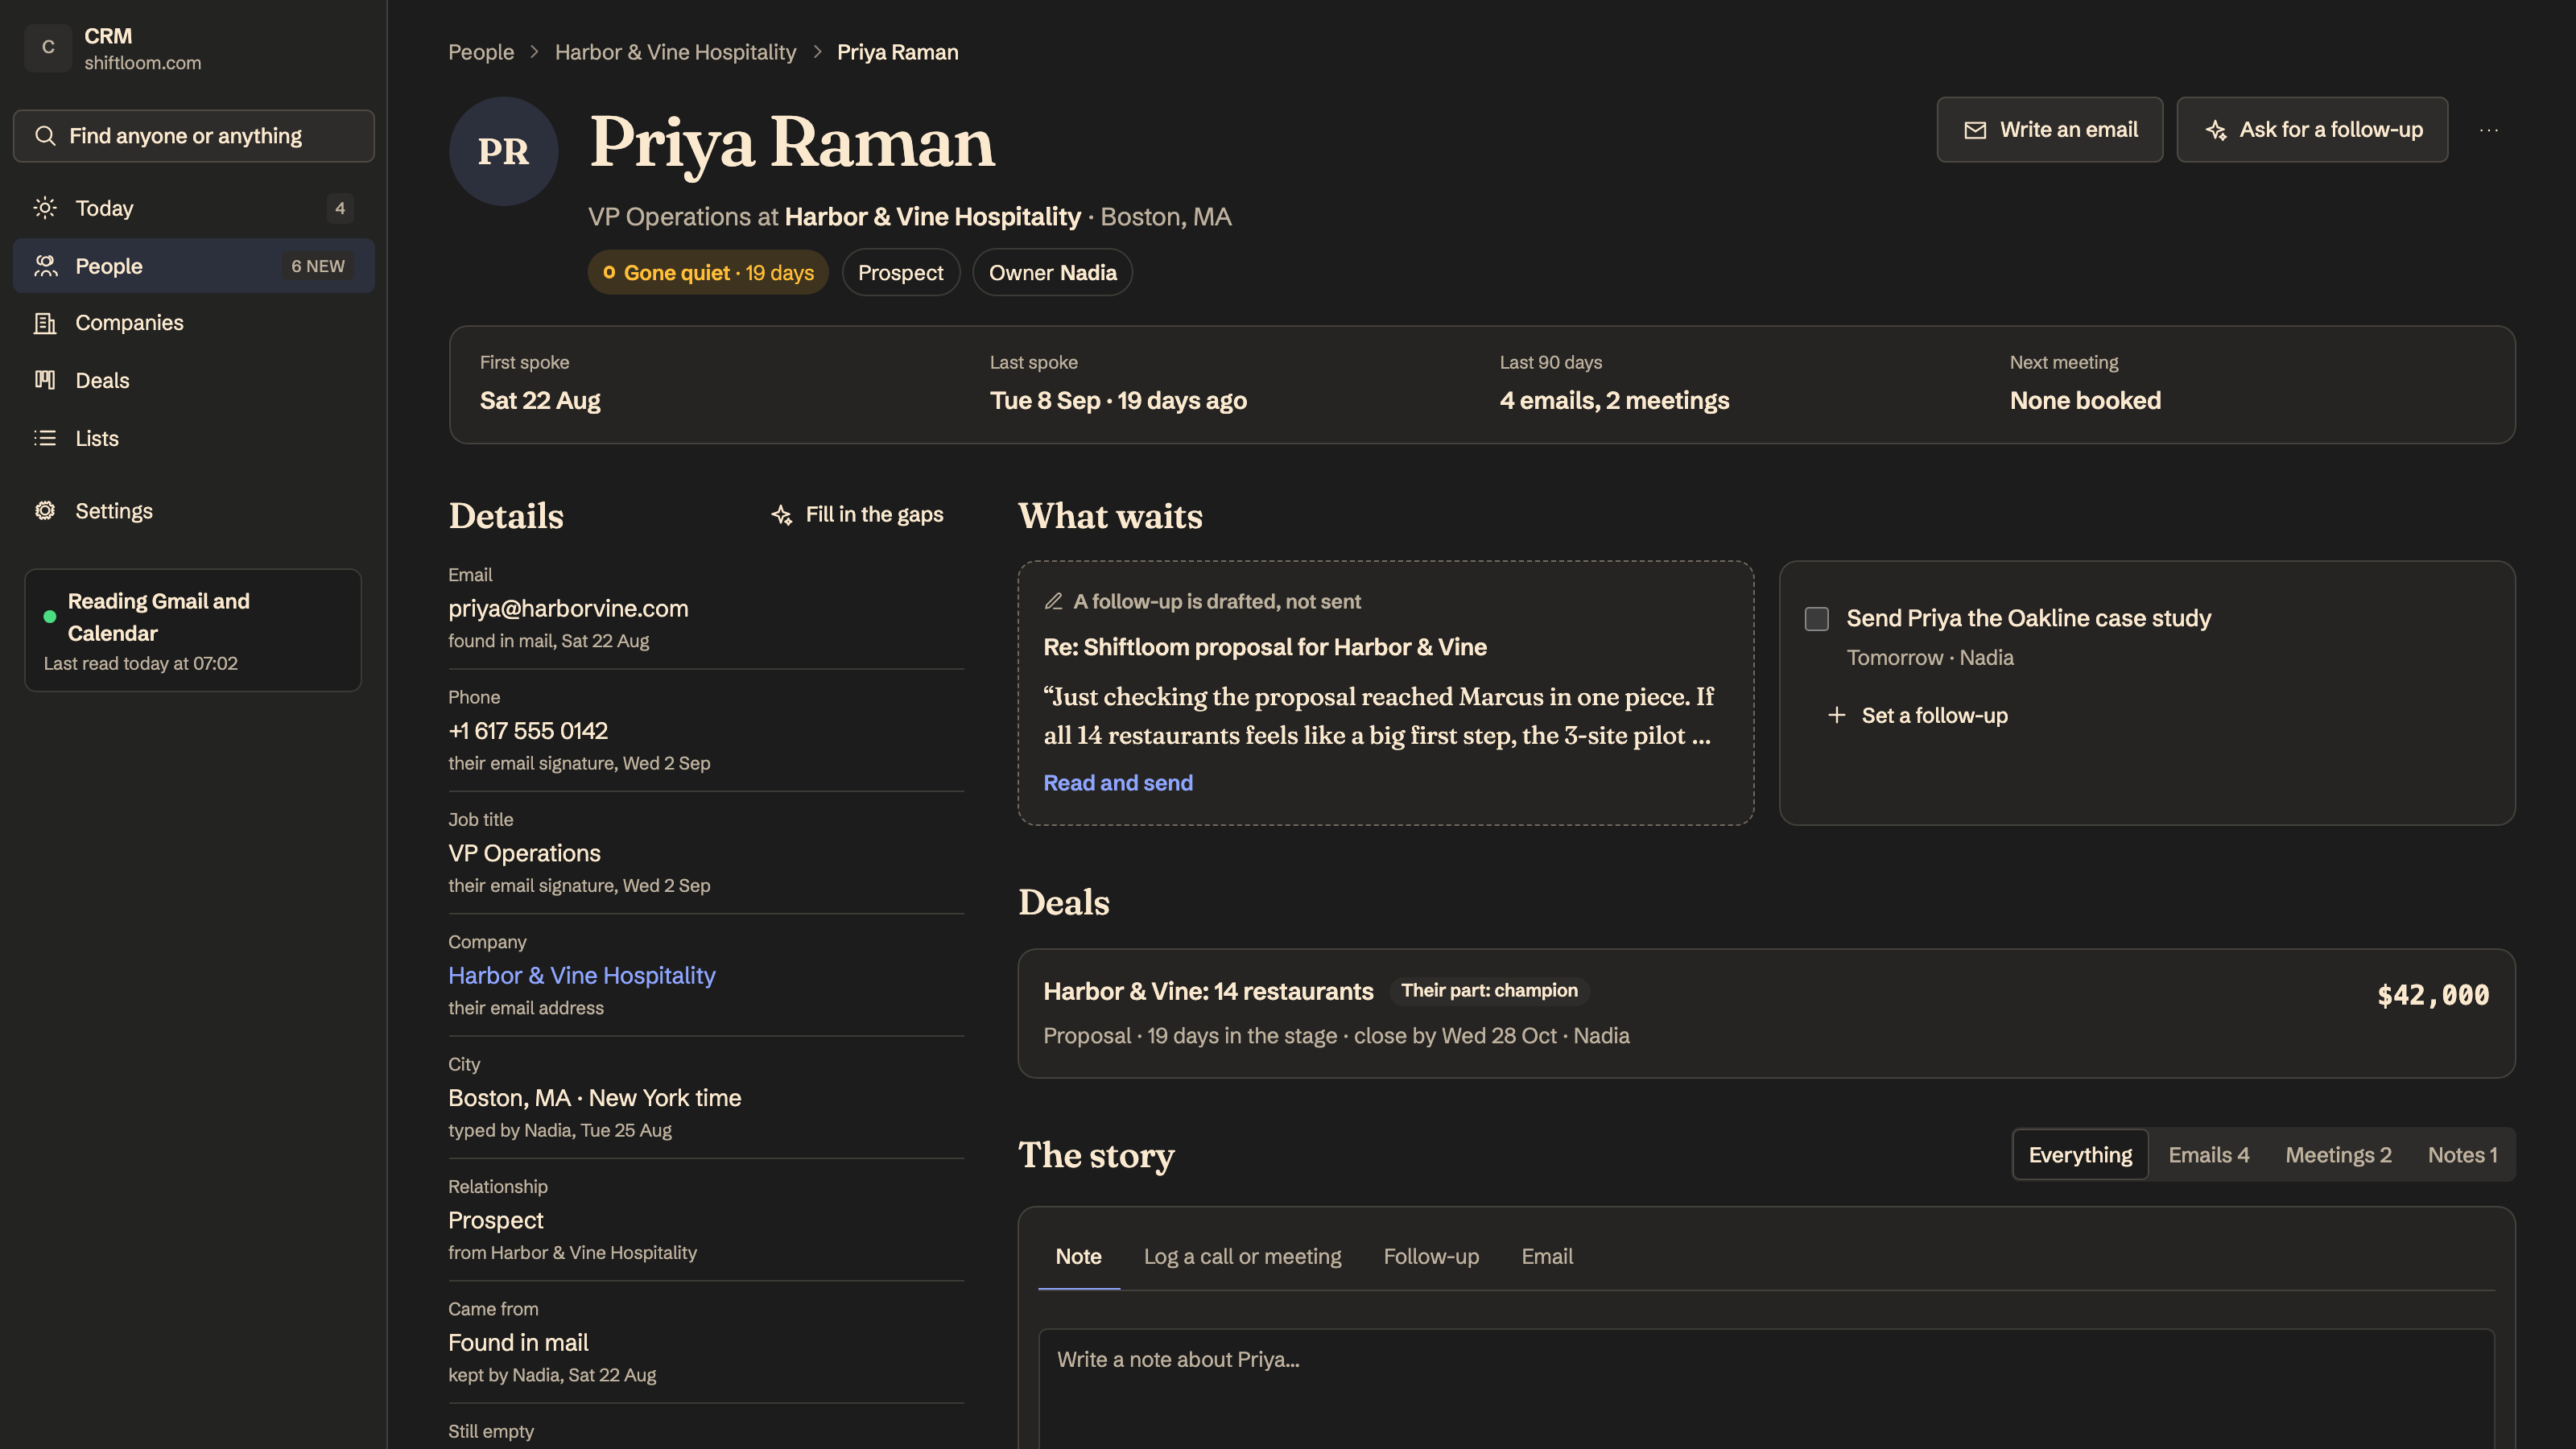The image size is (2576, 1449).
Task: Click the phone number +1 617 555 0142
Action: coord(528,731)
